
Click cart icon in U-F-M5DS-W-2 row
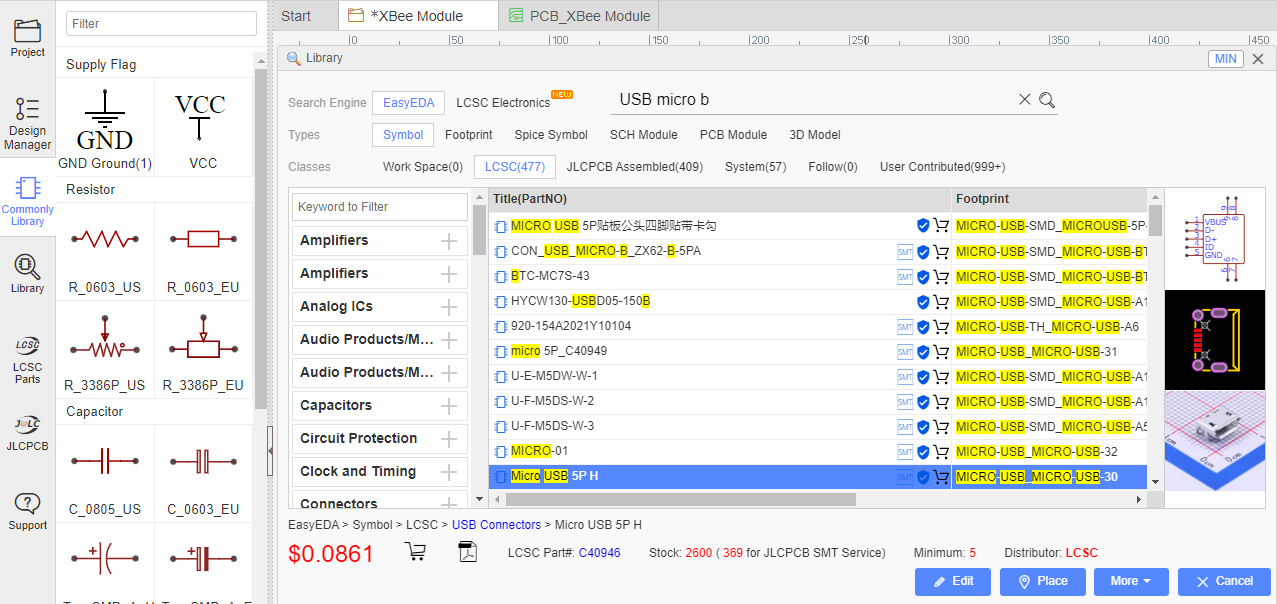(x=941, y=402)
